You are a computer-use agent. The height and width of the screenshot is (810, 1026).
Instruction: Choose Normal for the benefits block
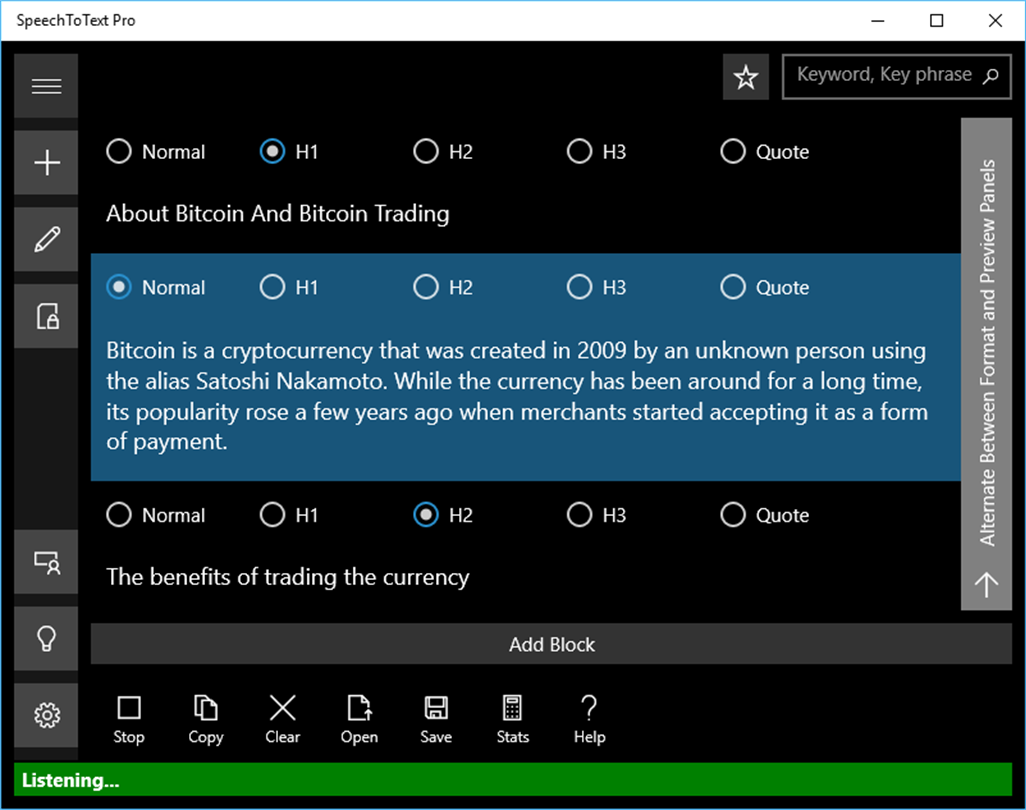click(119, 516)
